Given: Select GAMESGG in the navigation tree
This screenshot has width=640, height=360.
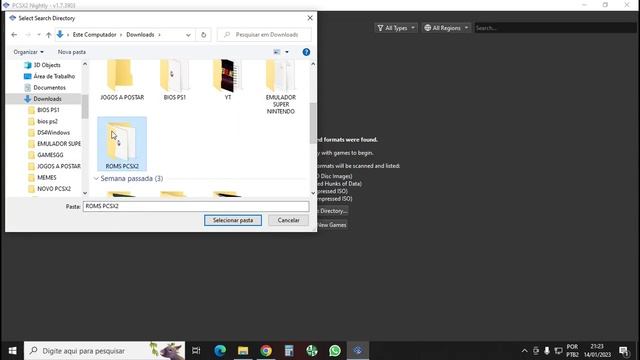Looking at the screenshot, I should tap(45, 155).
